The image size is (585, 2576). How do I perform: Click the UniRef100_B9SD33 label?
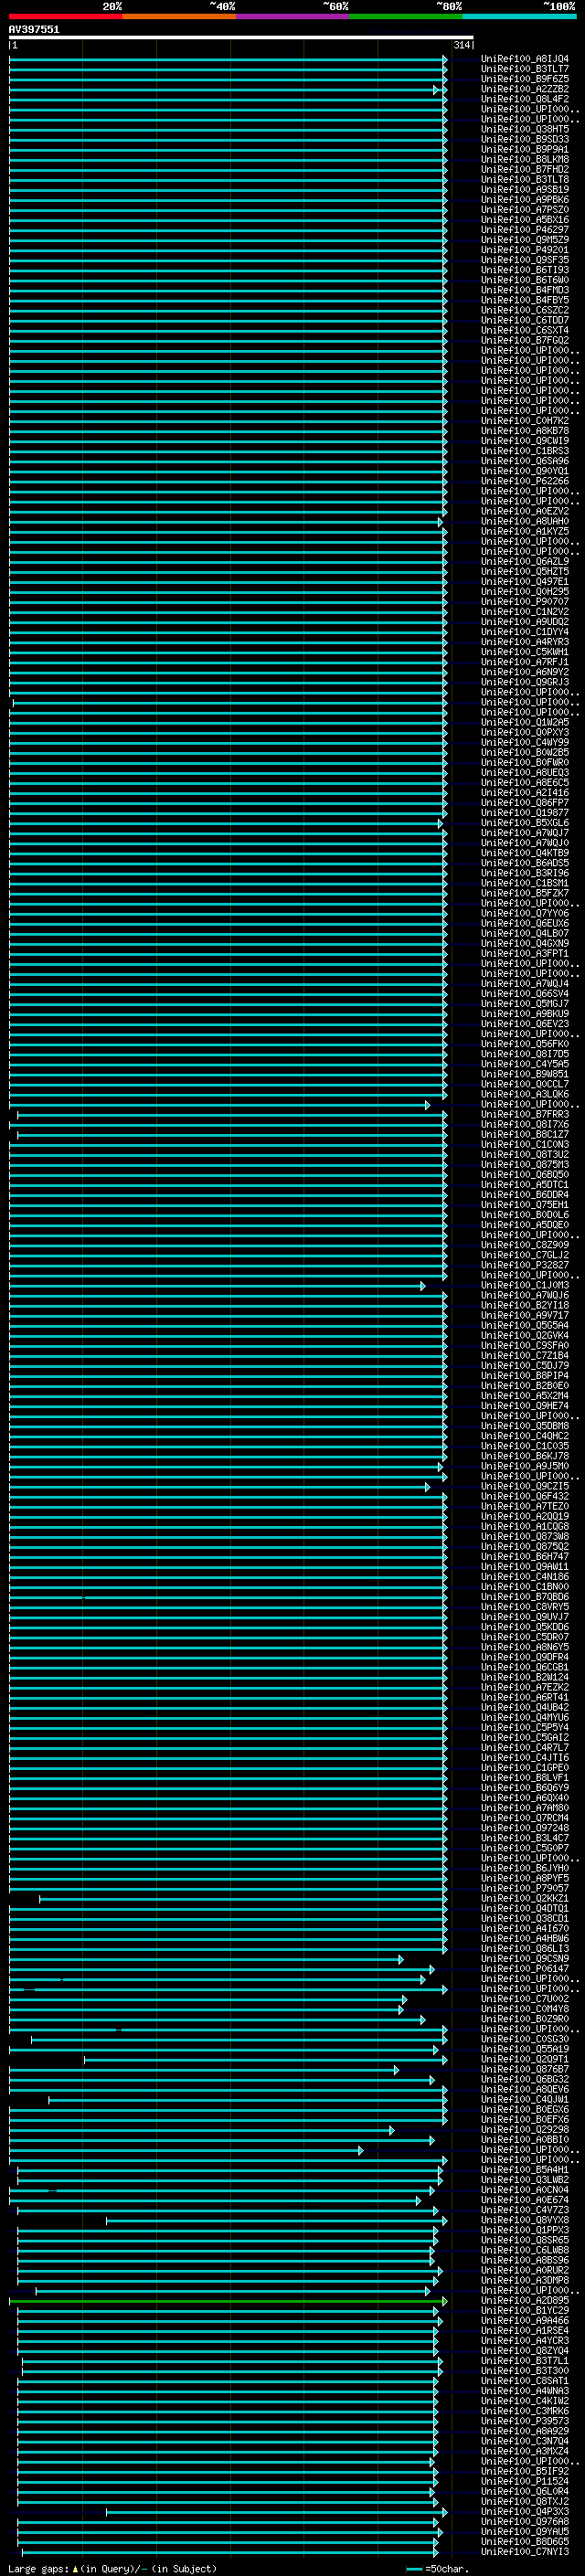tap(524, 139)
